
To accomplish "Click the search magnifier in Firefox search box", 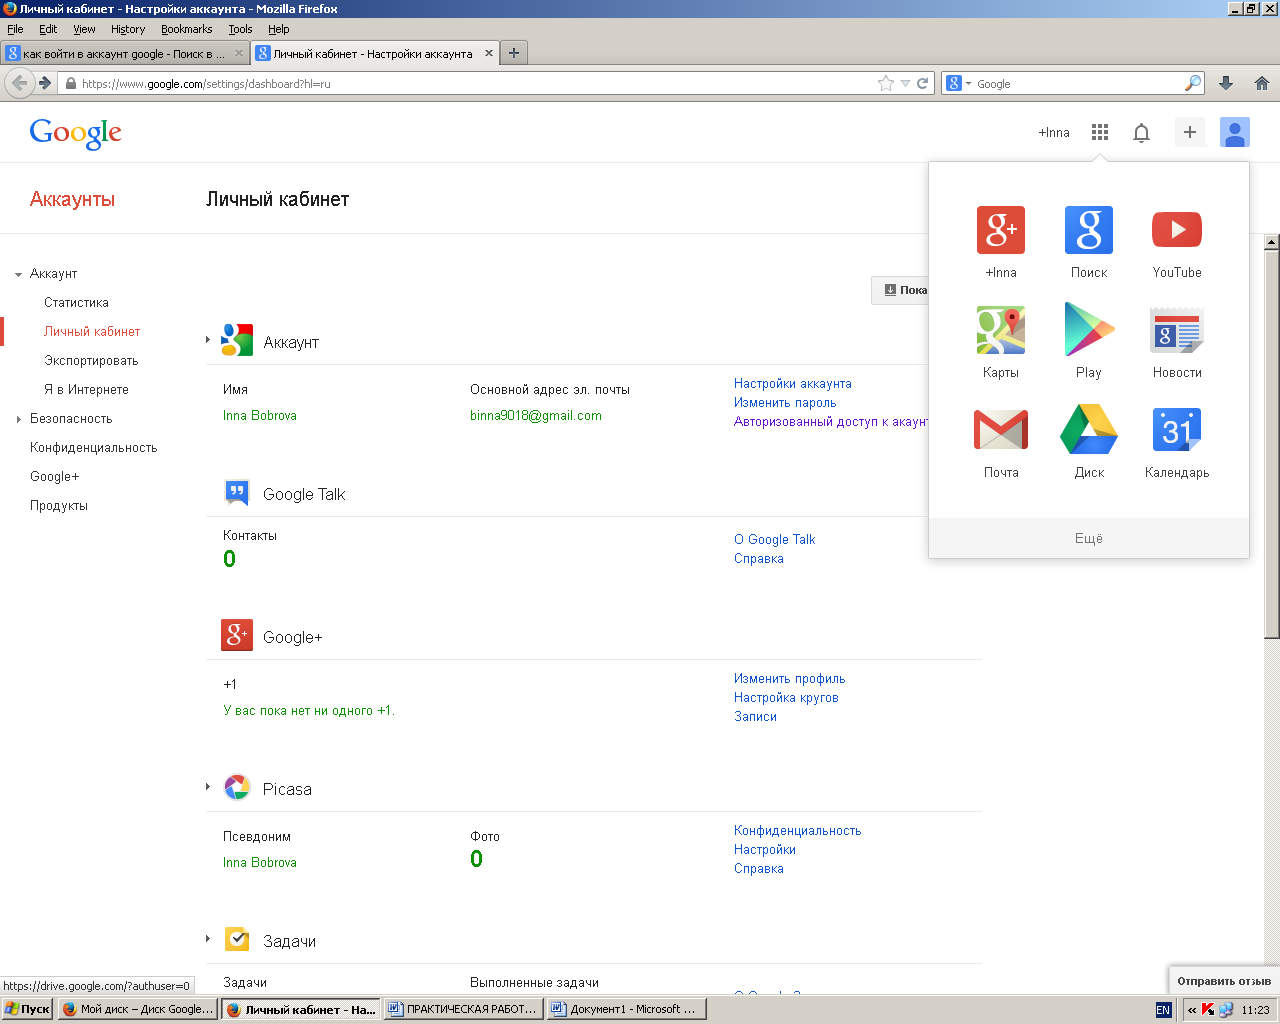I will tap(1192, 84).
